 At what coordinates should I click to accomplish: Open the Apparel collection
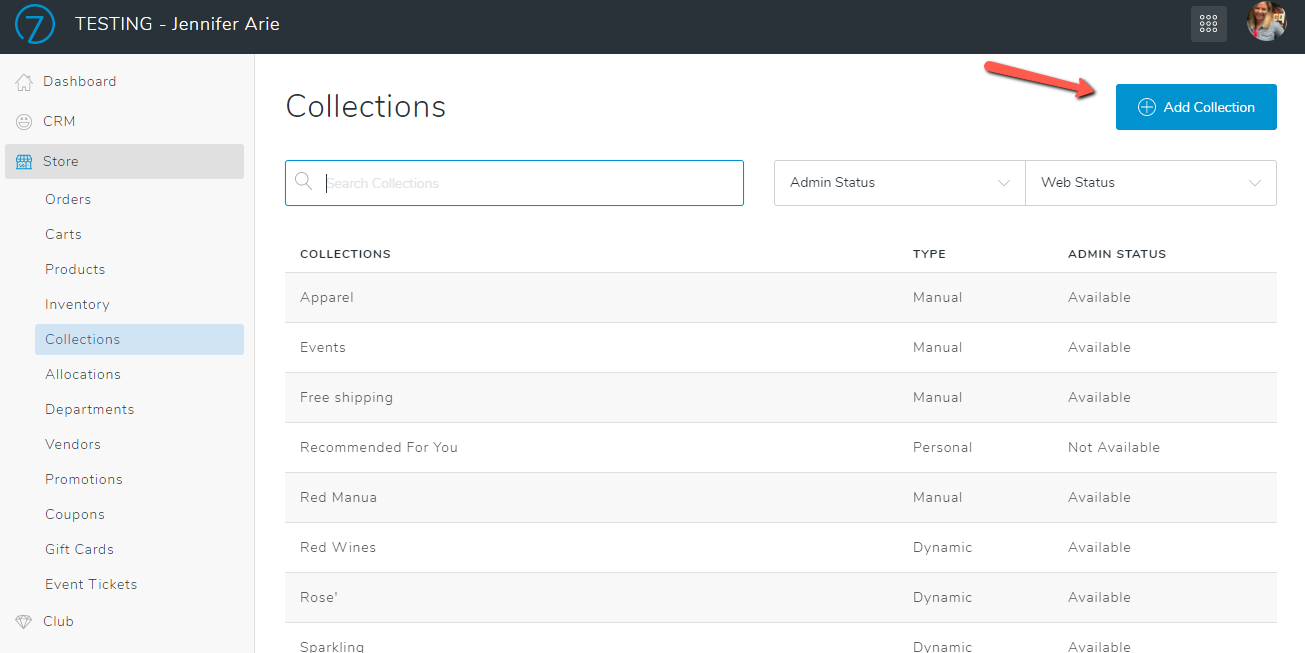coord(781,297)
